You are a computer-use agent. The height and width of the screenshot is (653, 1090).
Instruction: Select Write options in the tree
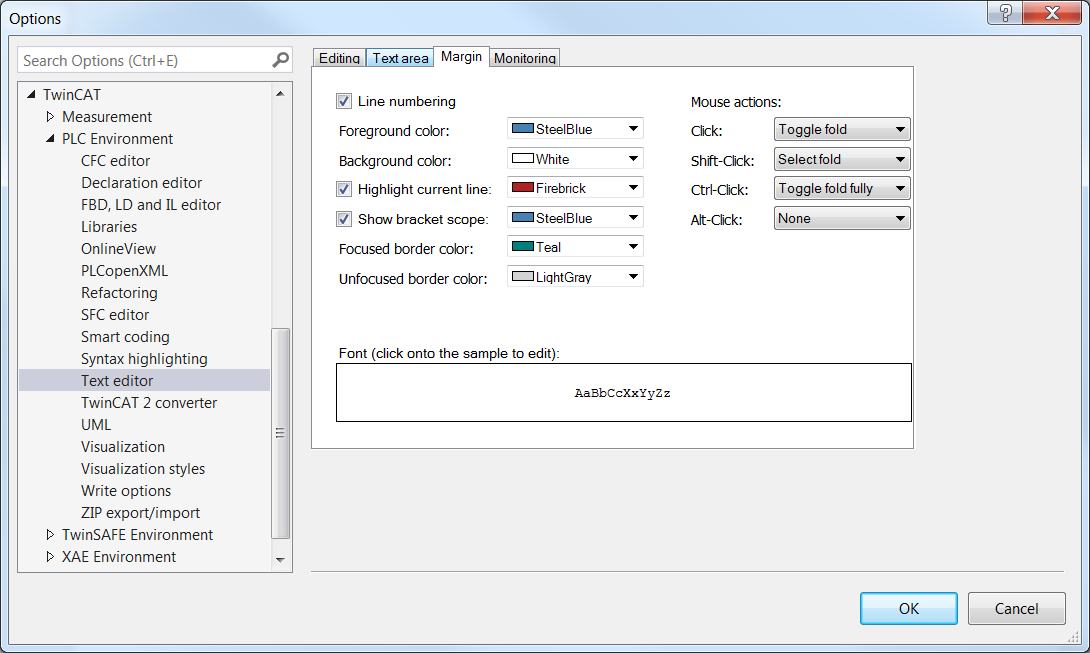(126, 491)
